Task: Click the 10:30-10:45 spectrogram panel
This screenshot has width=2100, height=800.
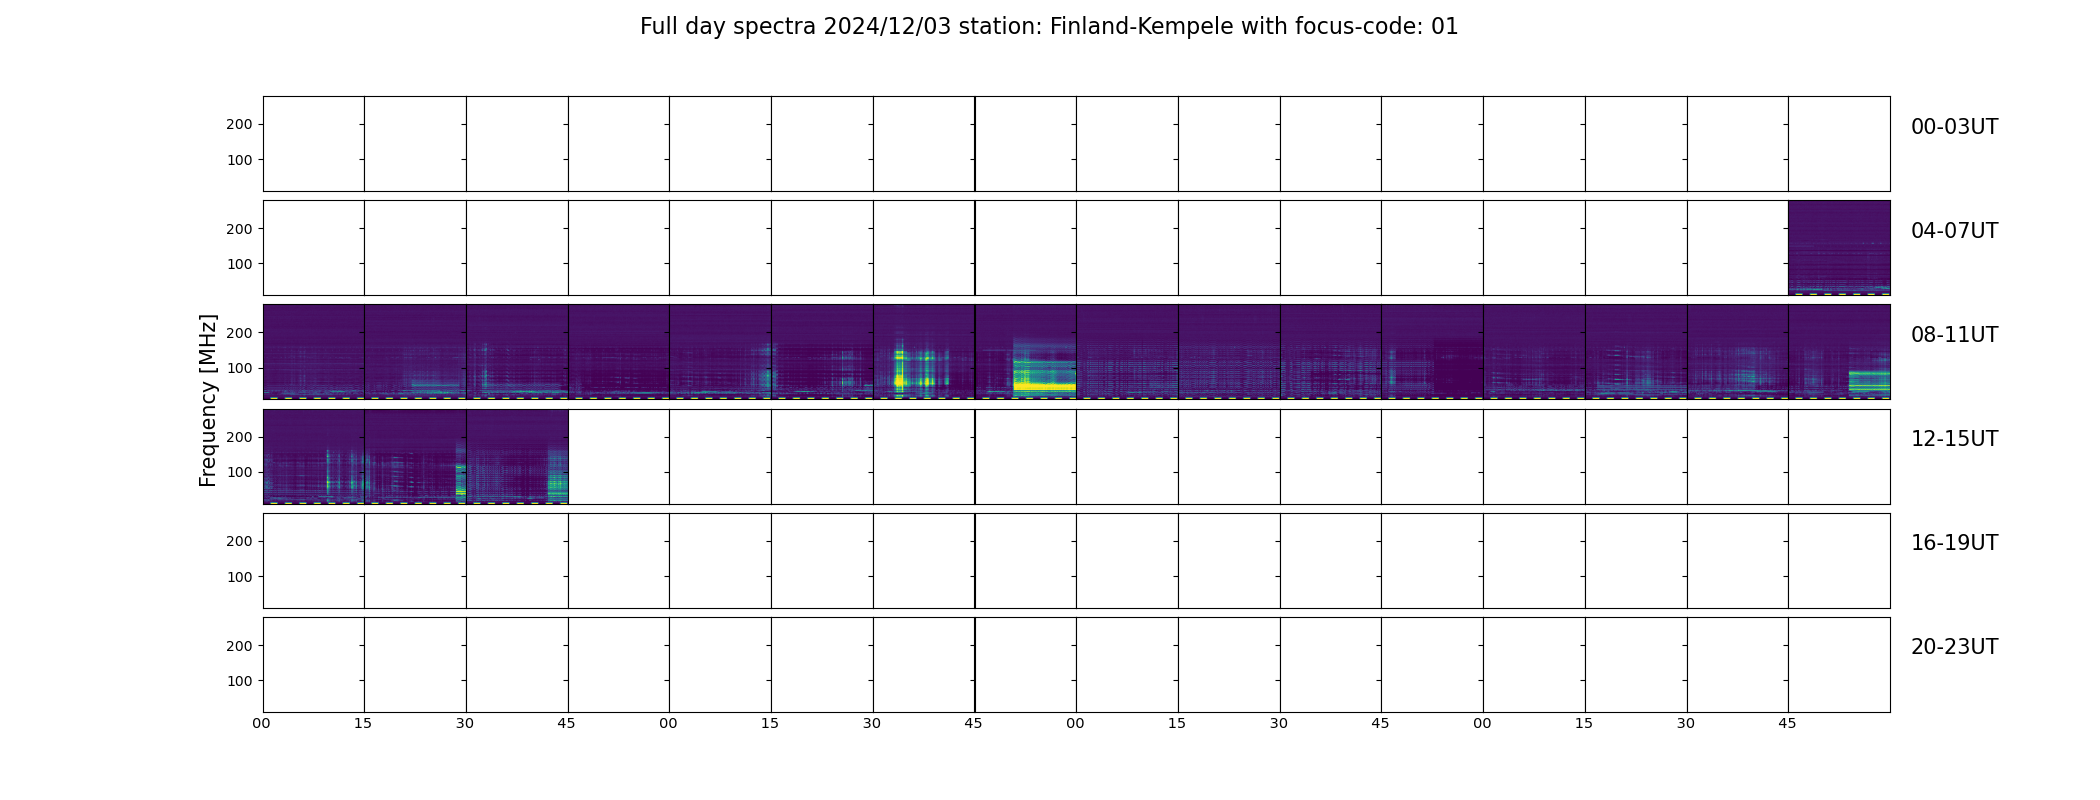Action: pos(1331,352)
